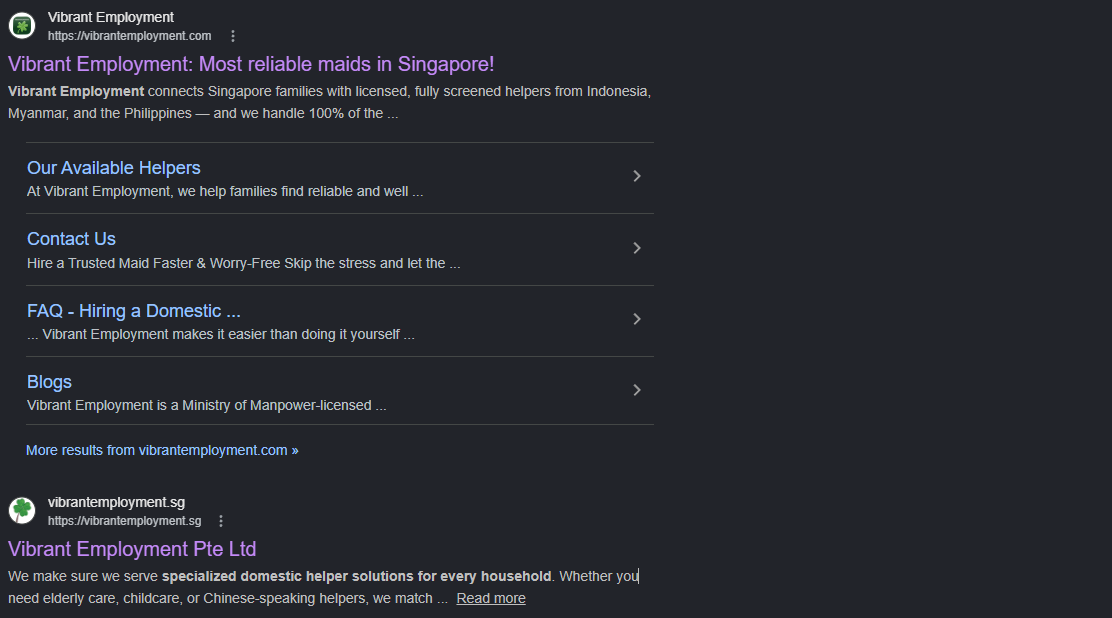Click the vibrantemployment.sg site name heading
1112x618 pixels.
116,502
